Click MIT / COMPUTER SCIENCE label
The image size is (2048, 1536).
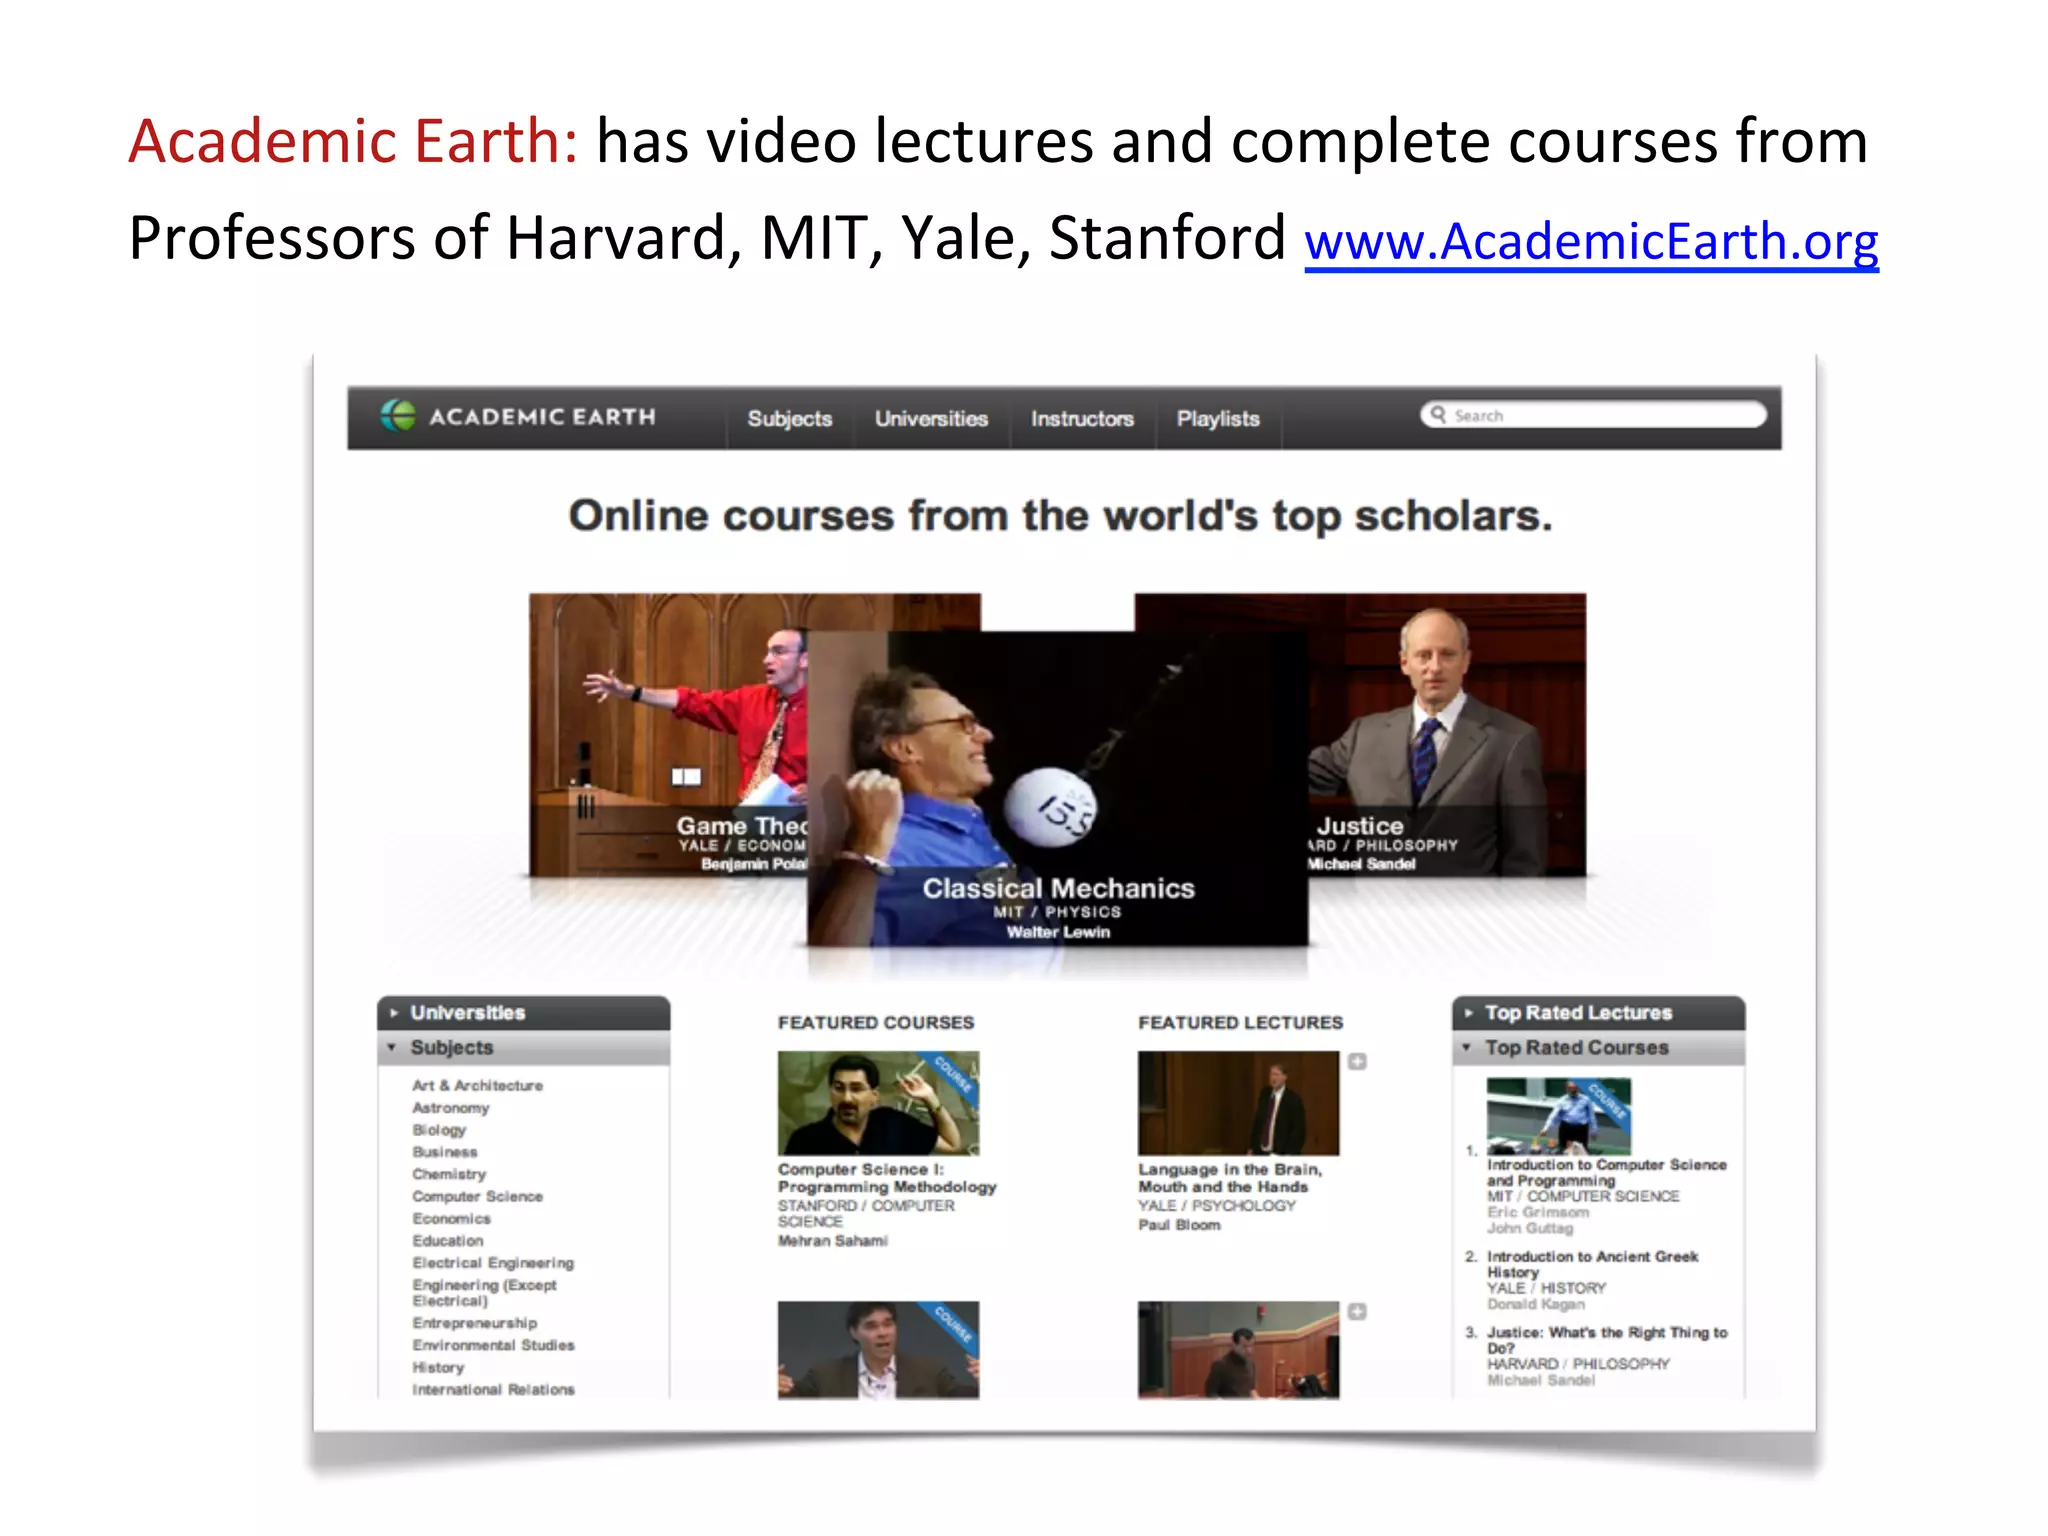point(1583,1196)
